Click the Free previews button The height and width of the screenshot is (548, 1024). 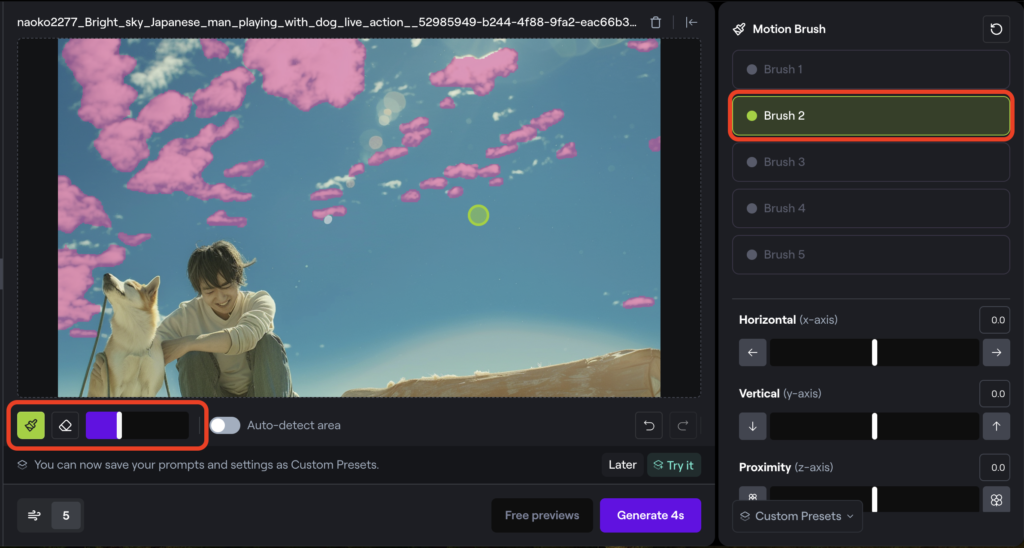click(541, 516)
